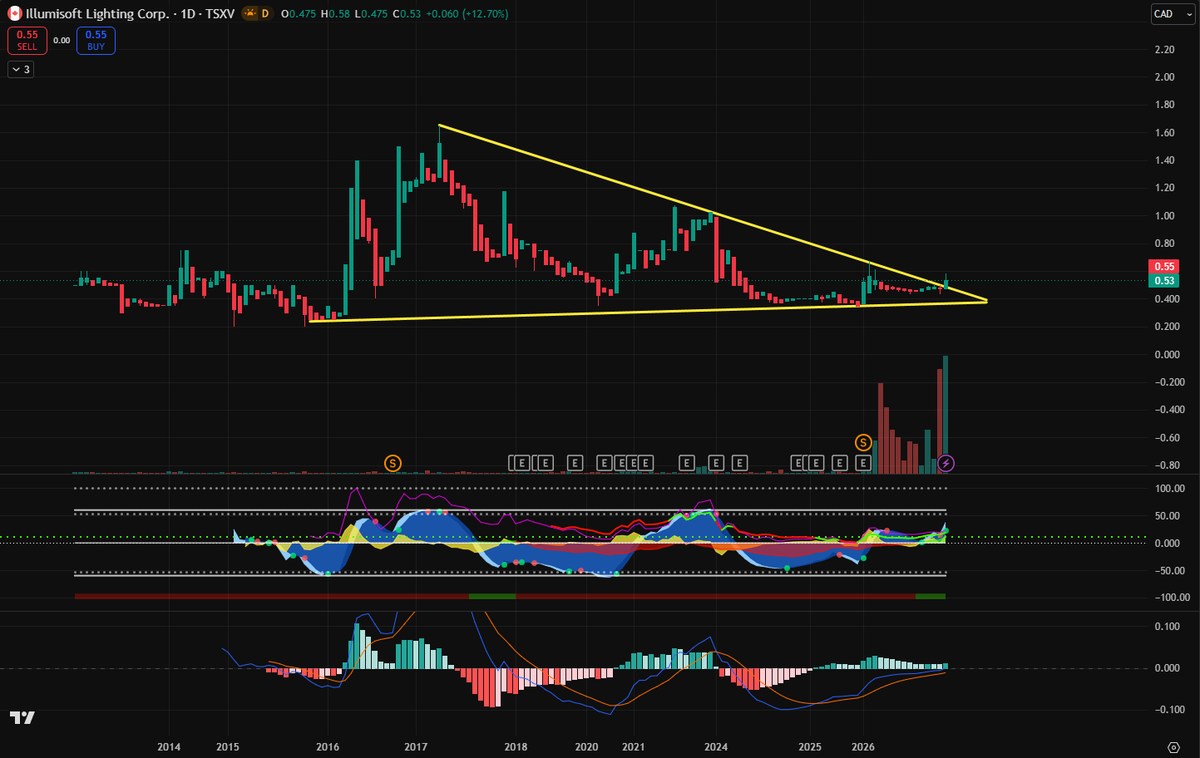1200x758 pixels.
Task: Click the Canadian flag icon beside the symbol name
Action: pyautogui.click(x=14, y=14)
